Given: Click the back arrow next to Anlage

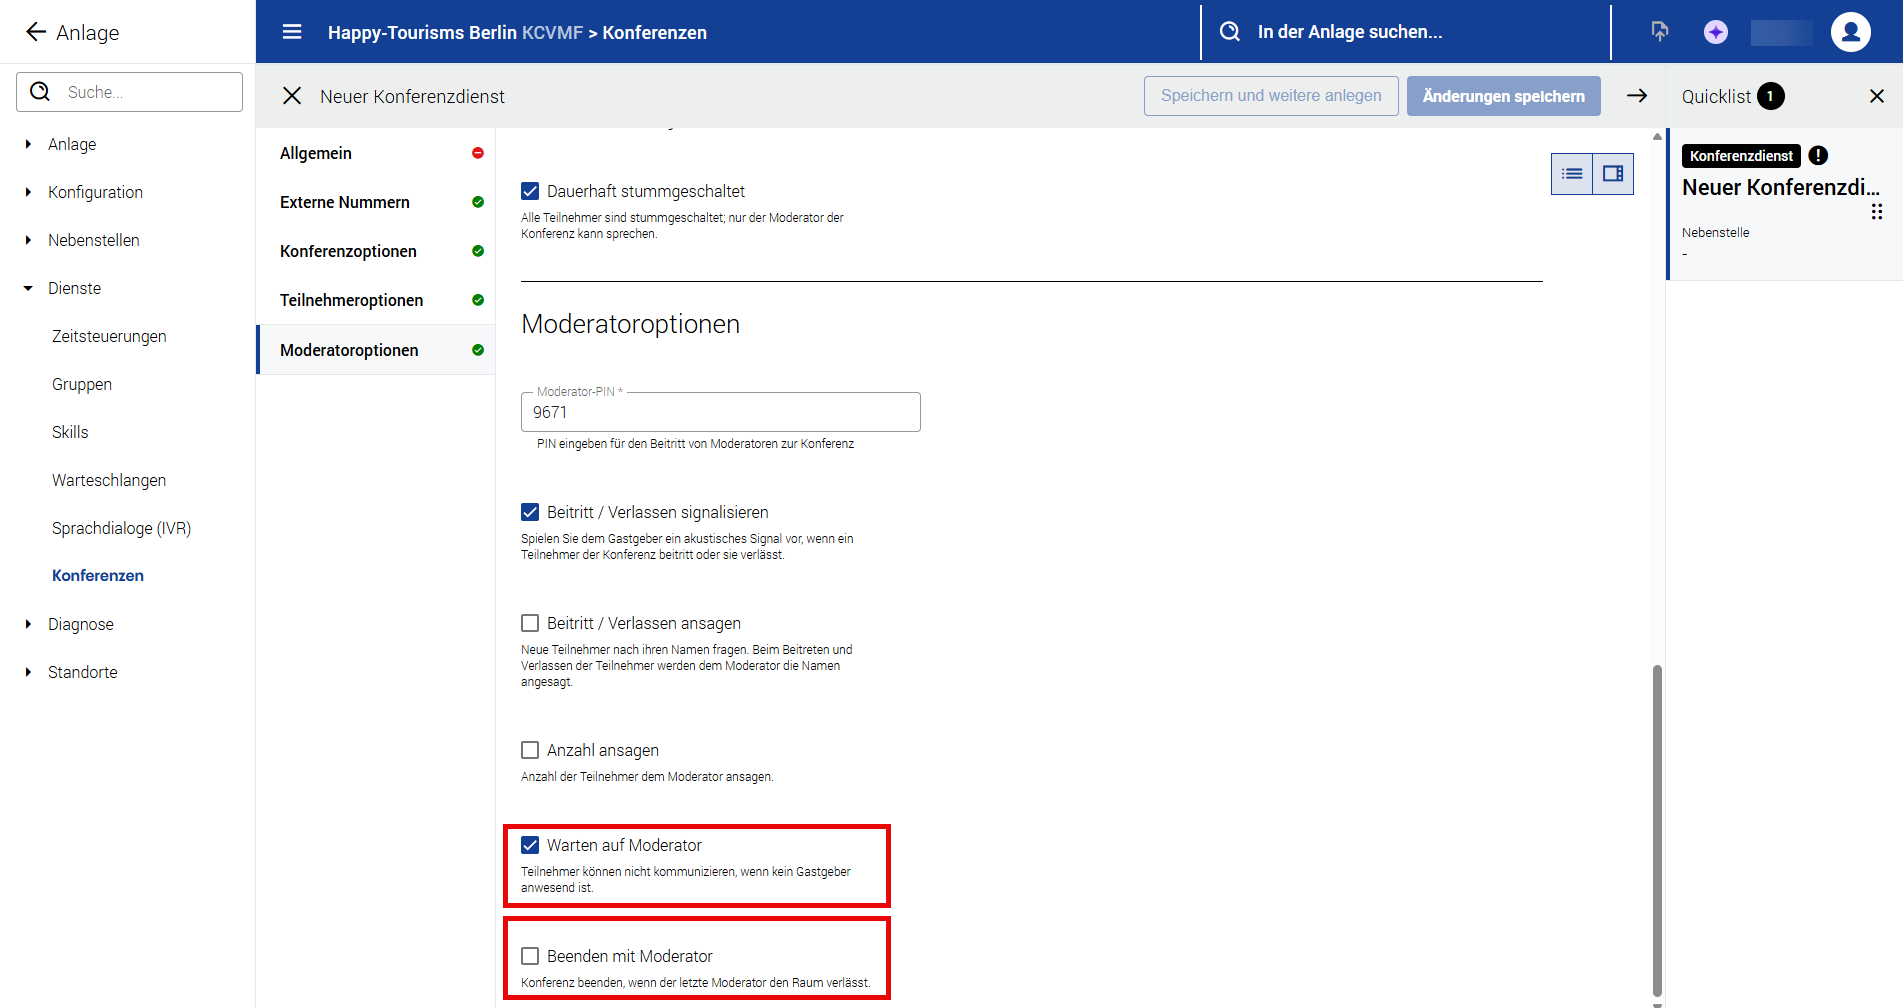Looking at the screenshot, I should click(36, 32).
